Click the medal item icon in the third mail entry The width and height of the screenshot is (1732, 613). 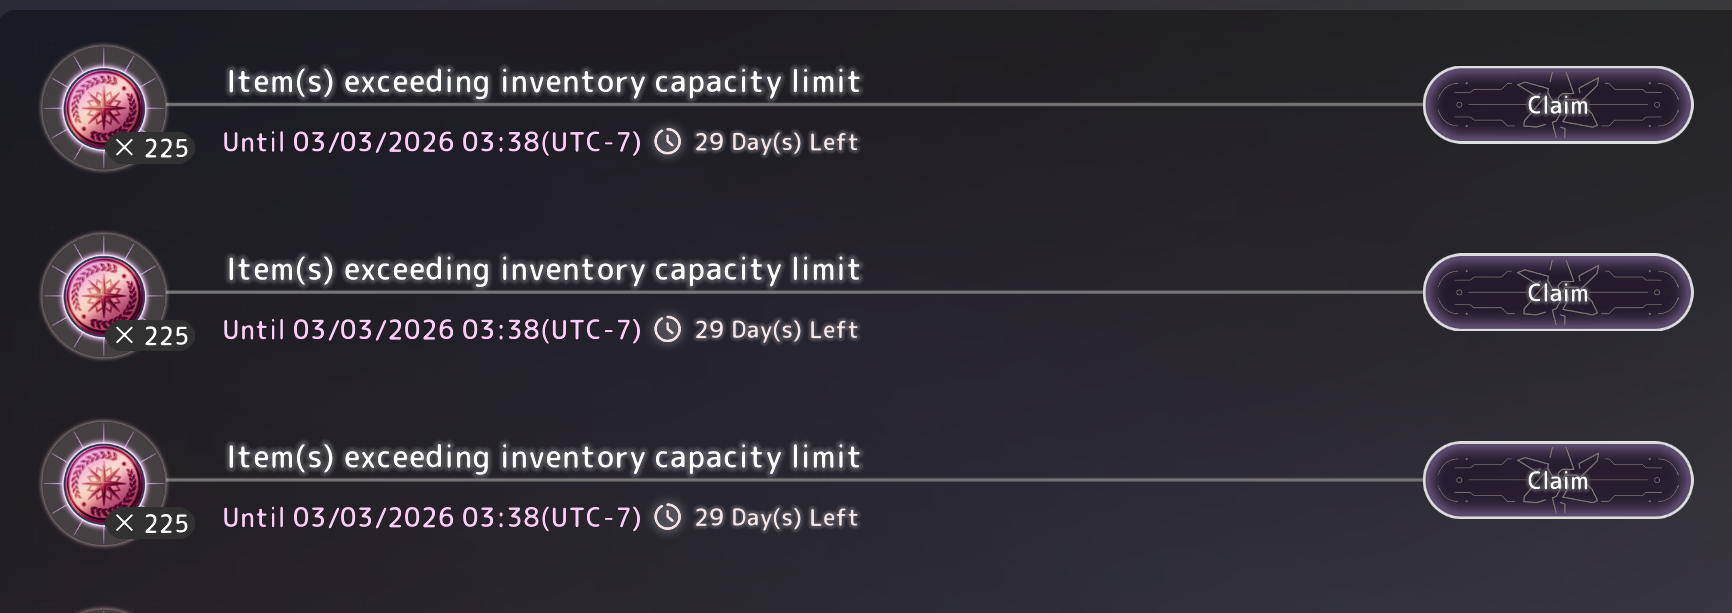coord(104,480)
